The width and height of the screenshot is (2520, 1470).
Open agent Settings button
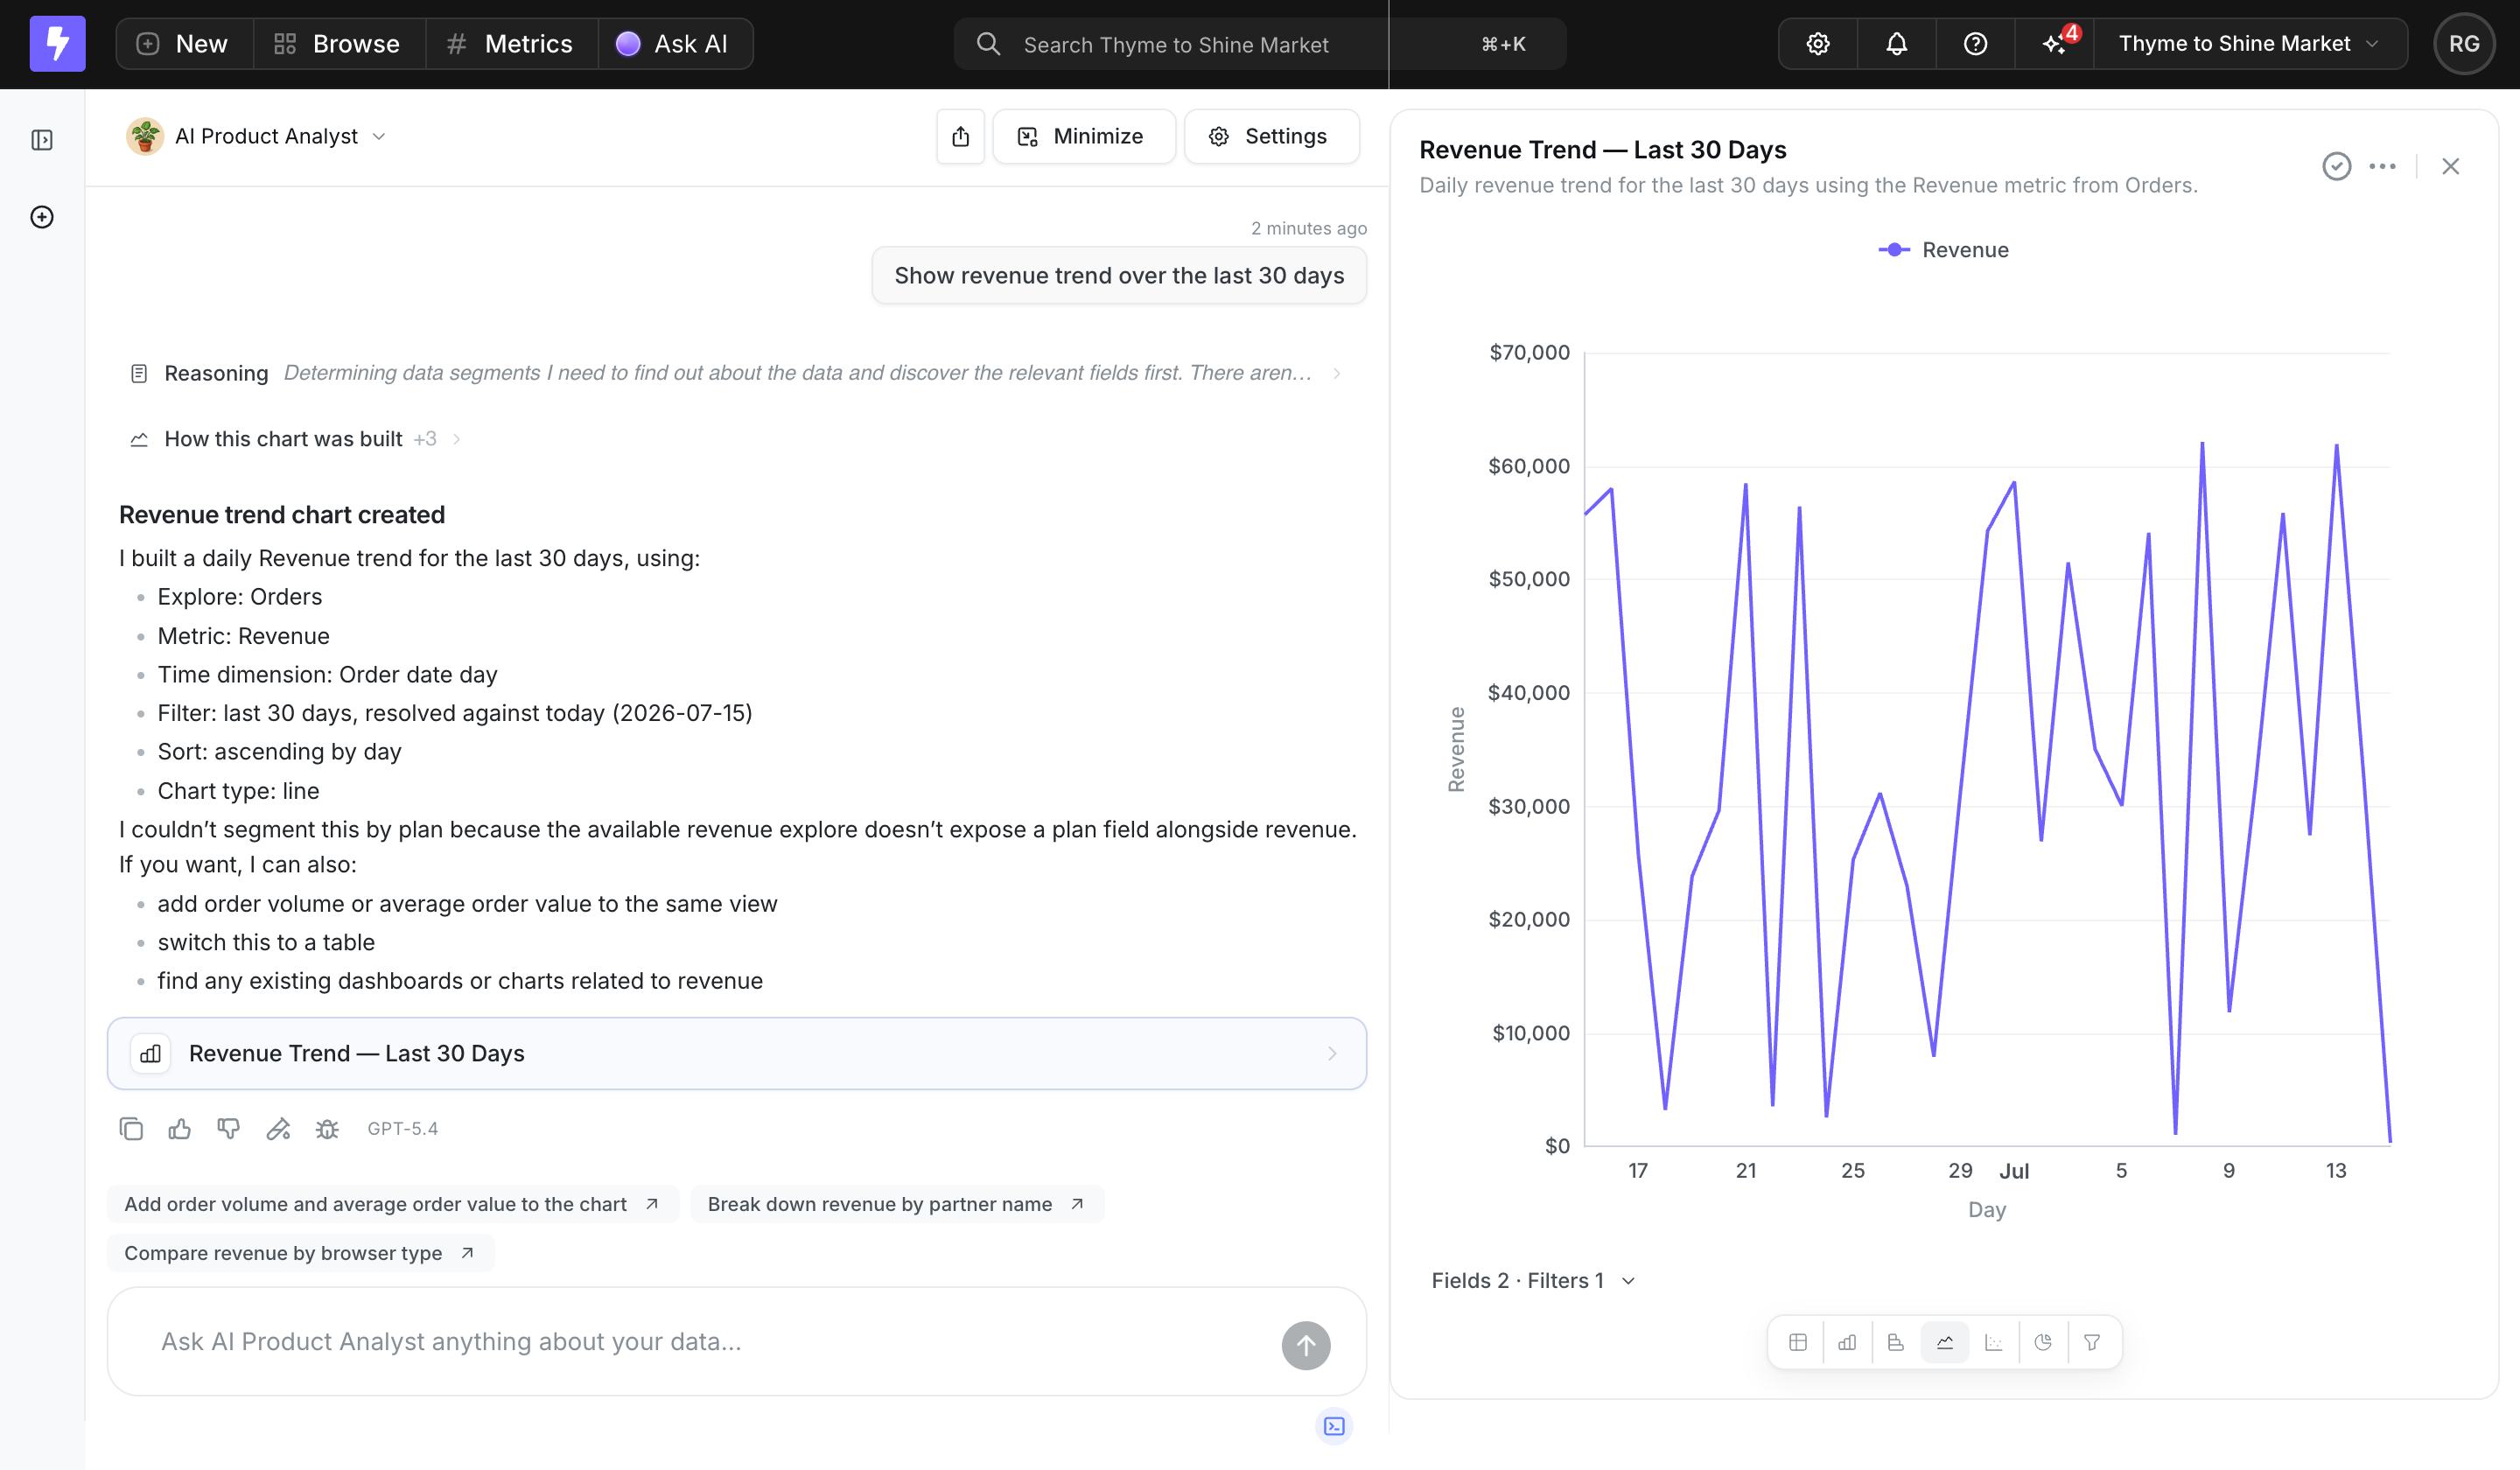[x=1271, y=136]
